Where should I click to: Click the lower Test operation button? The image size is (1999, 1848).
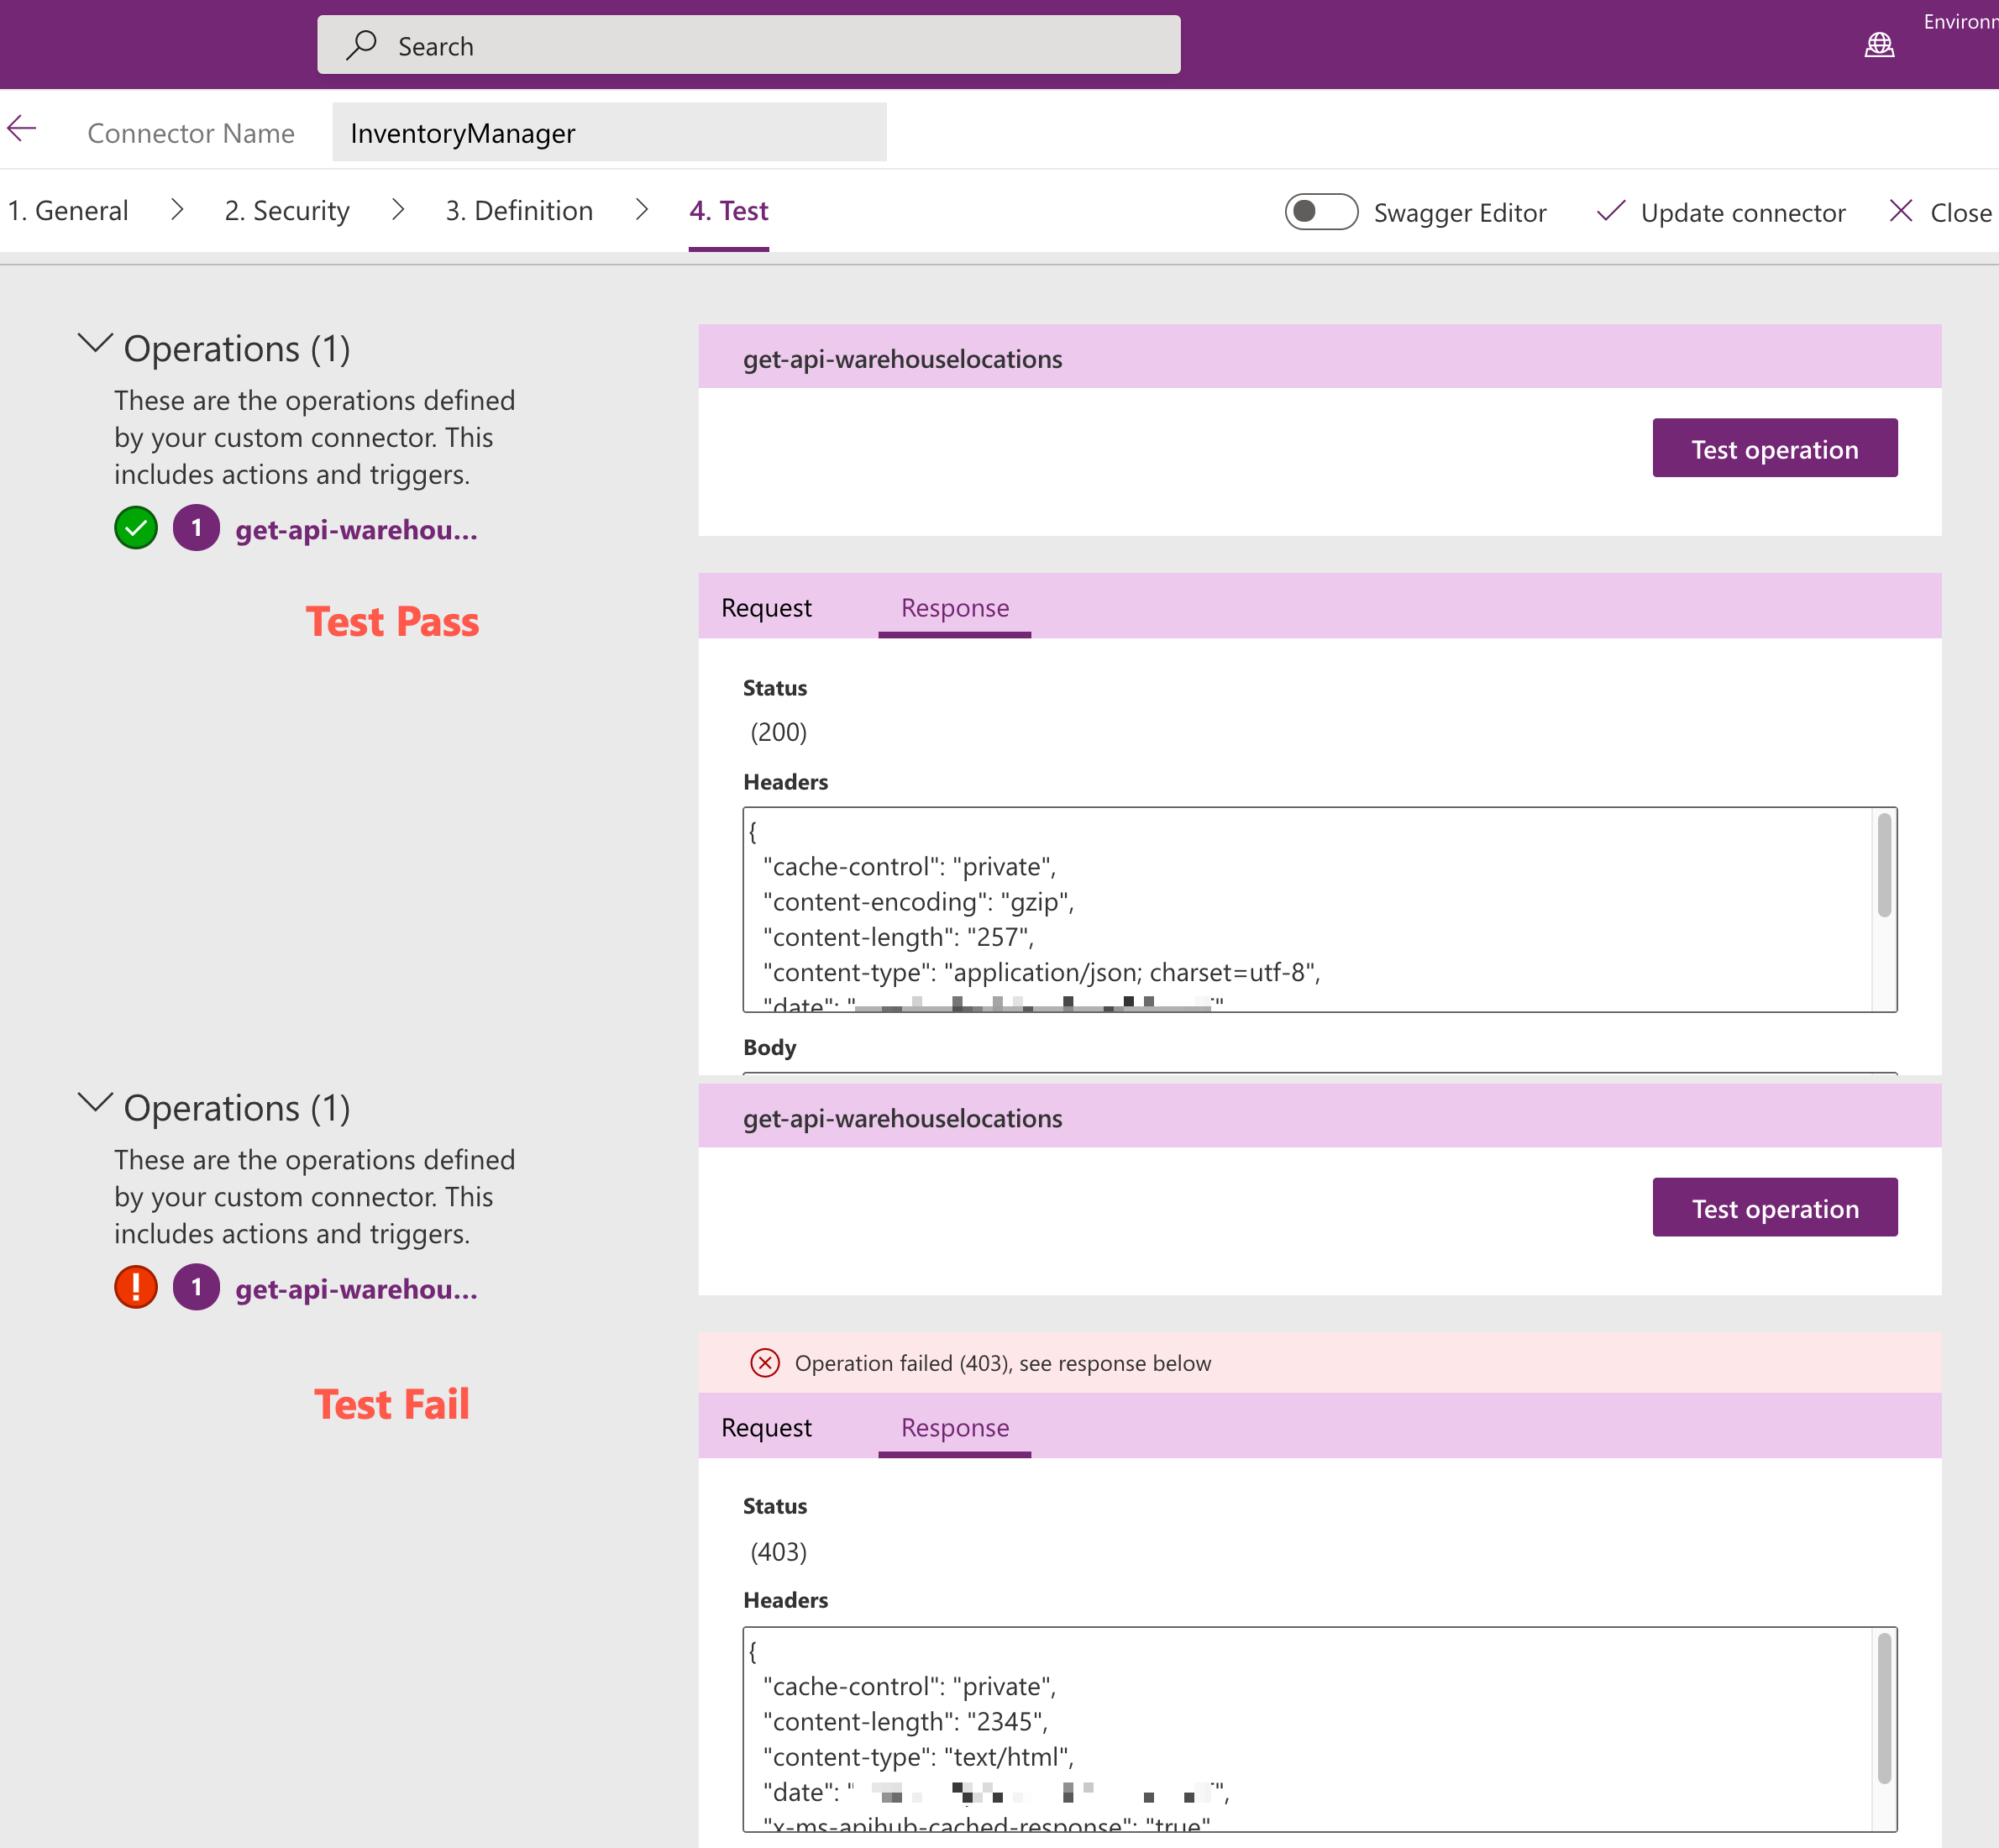[x=1774, y=1208]
